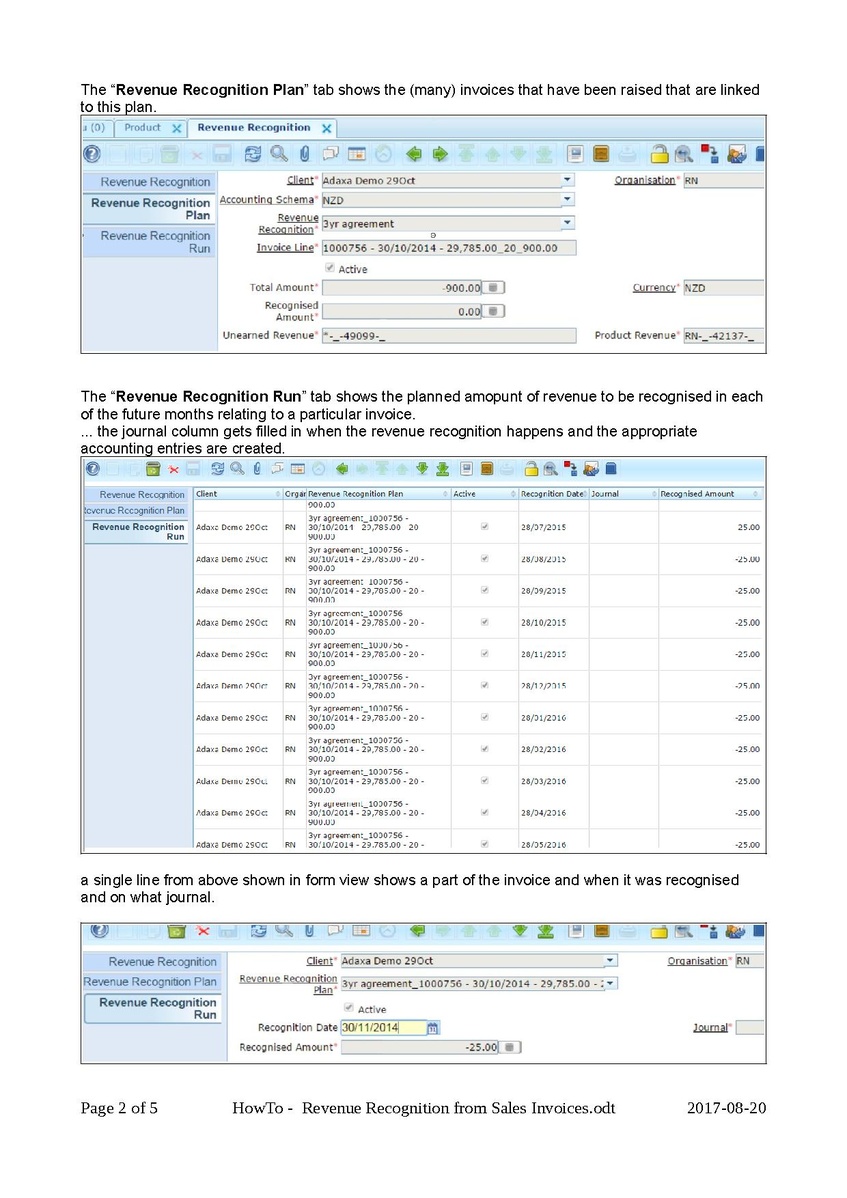Close the Product tab

pos(176,128)
